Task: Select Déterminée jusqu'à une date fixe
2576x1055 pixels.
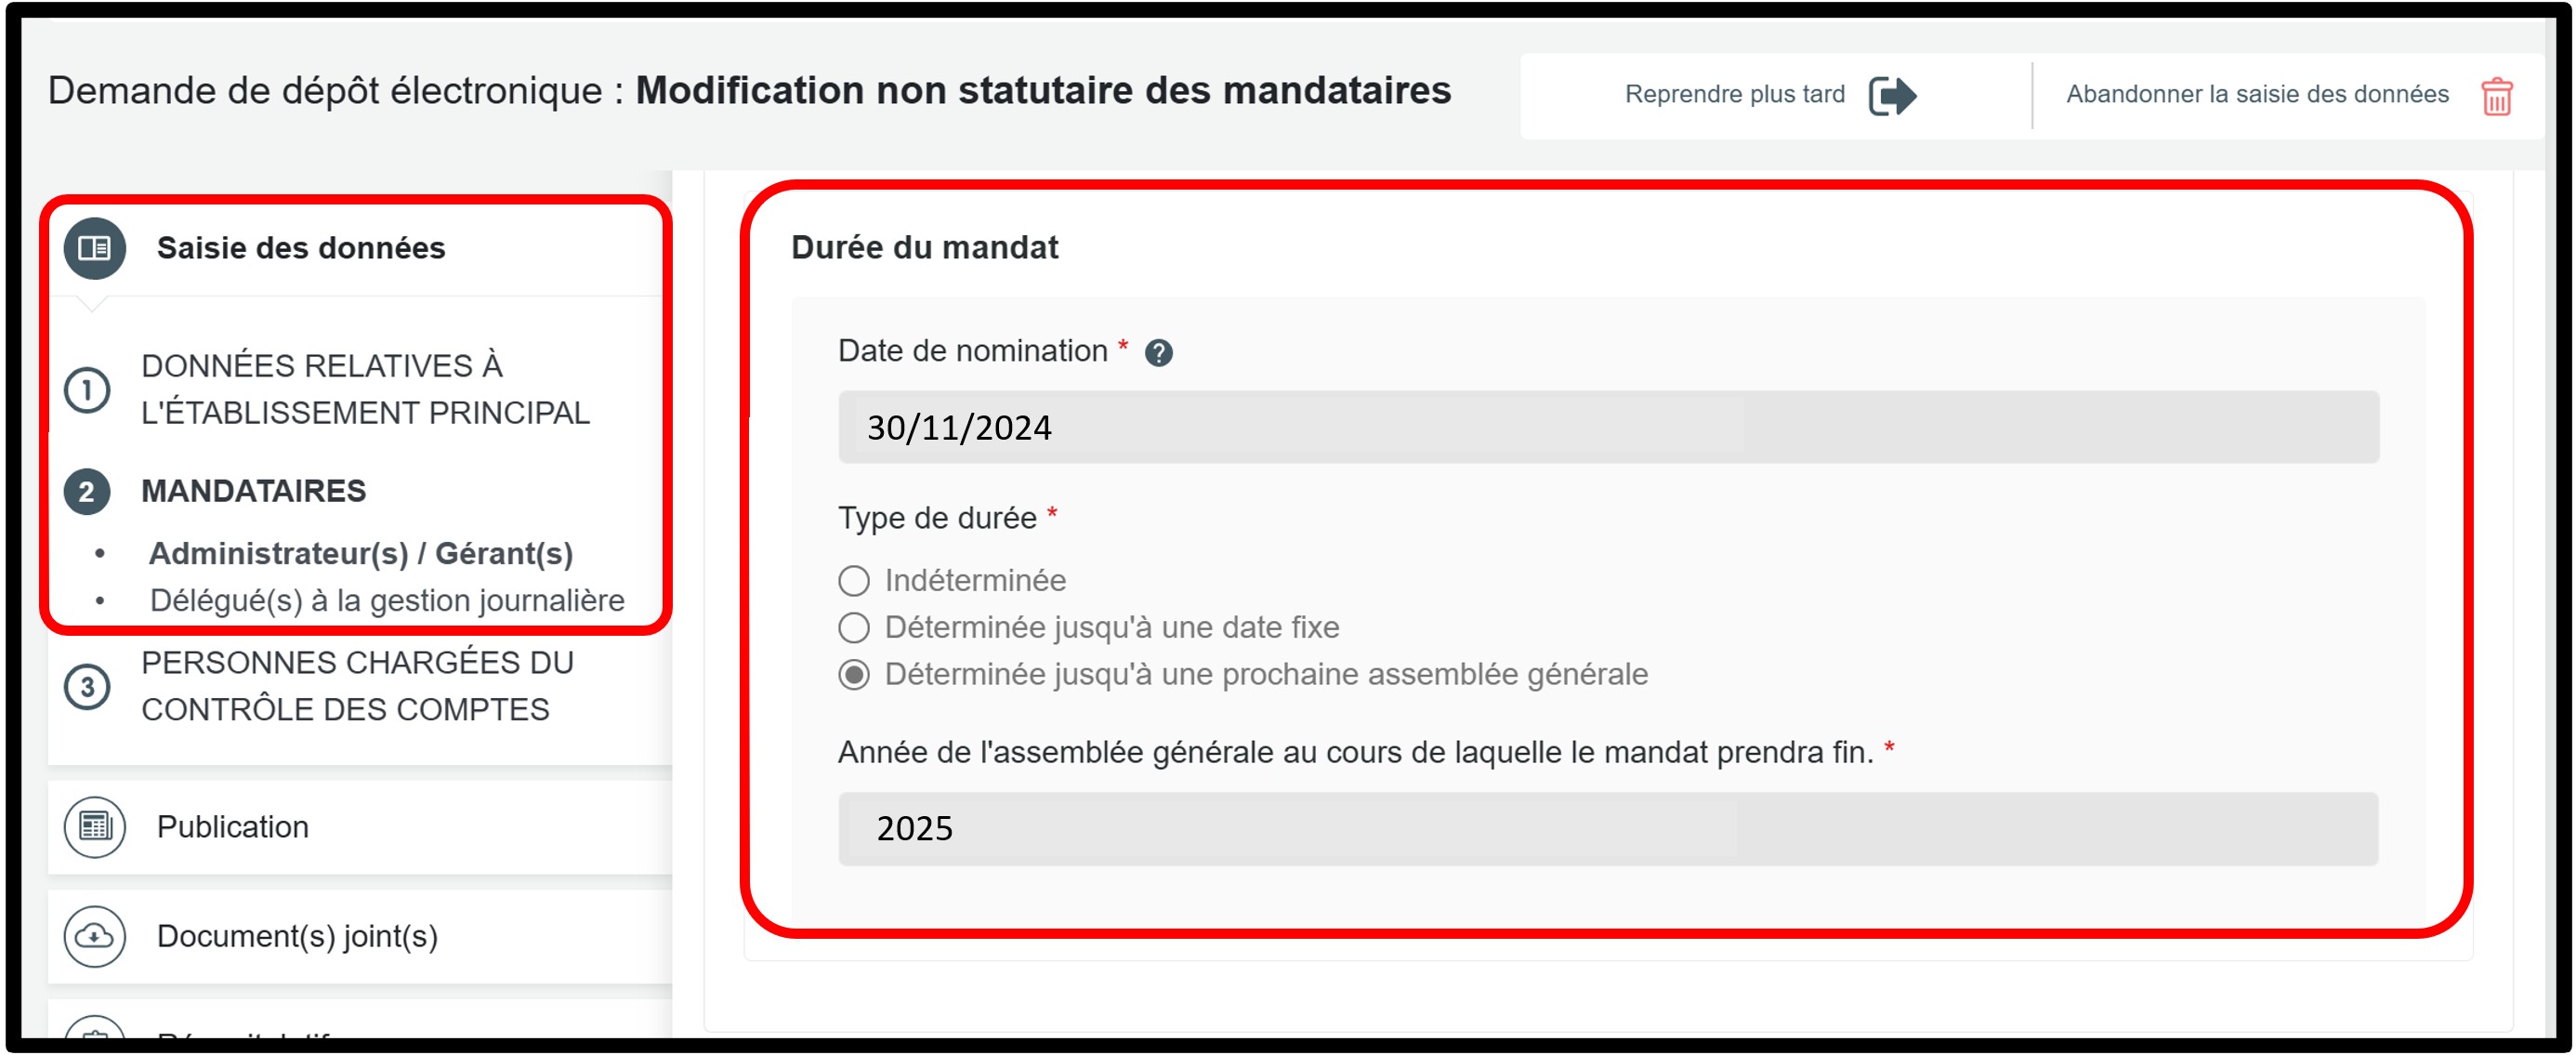Action: coord(854,628)
